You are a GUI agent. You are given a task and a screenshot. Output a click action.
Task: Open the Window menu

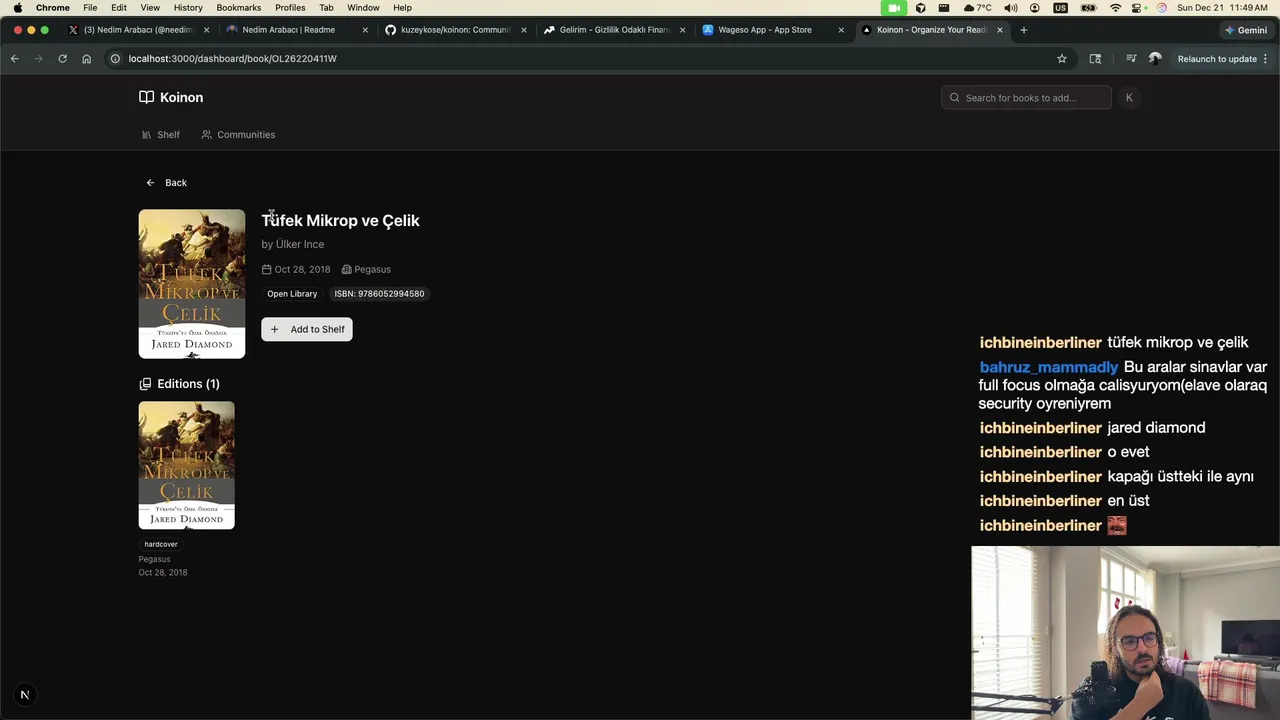click(363, 7)
